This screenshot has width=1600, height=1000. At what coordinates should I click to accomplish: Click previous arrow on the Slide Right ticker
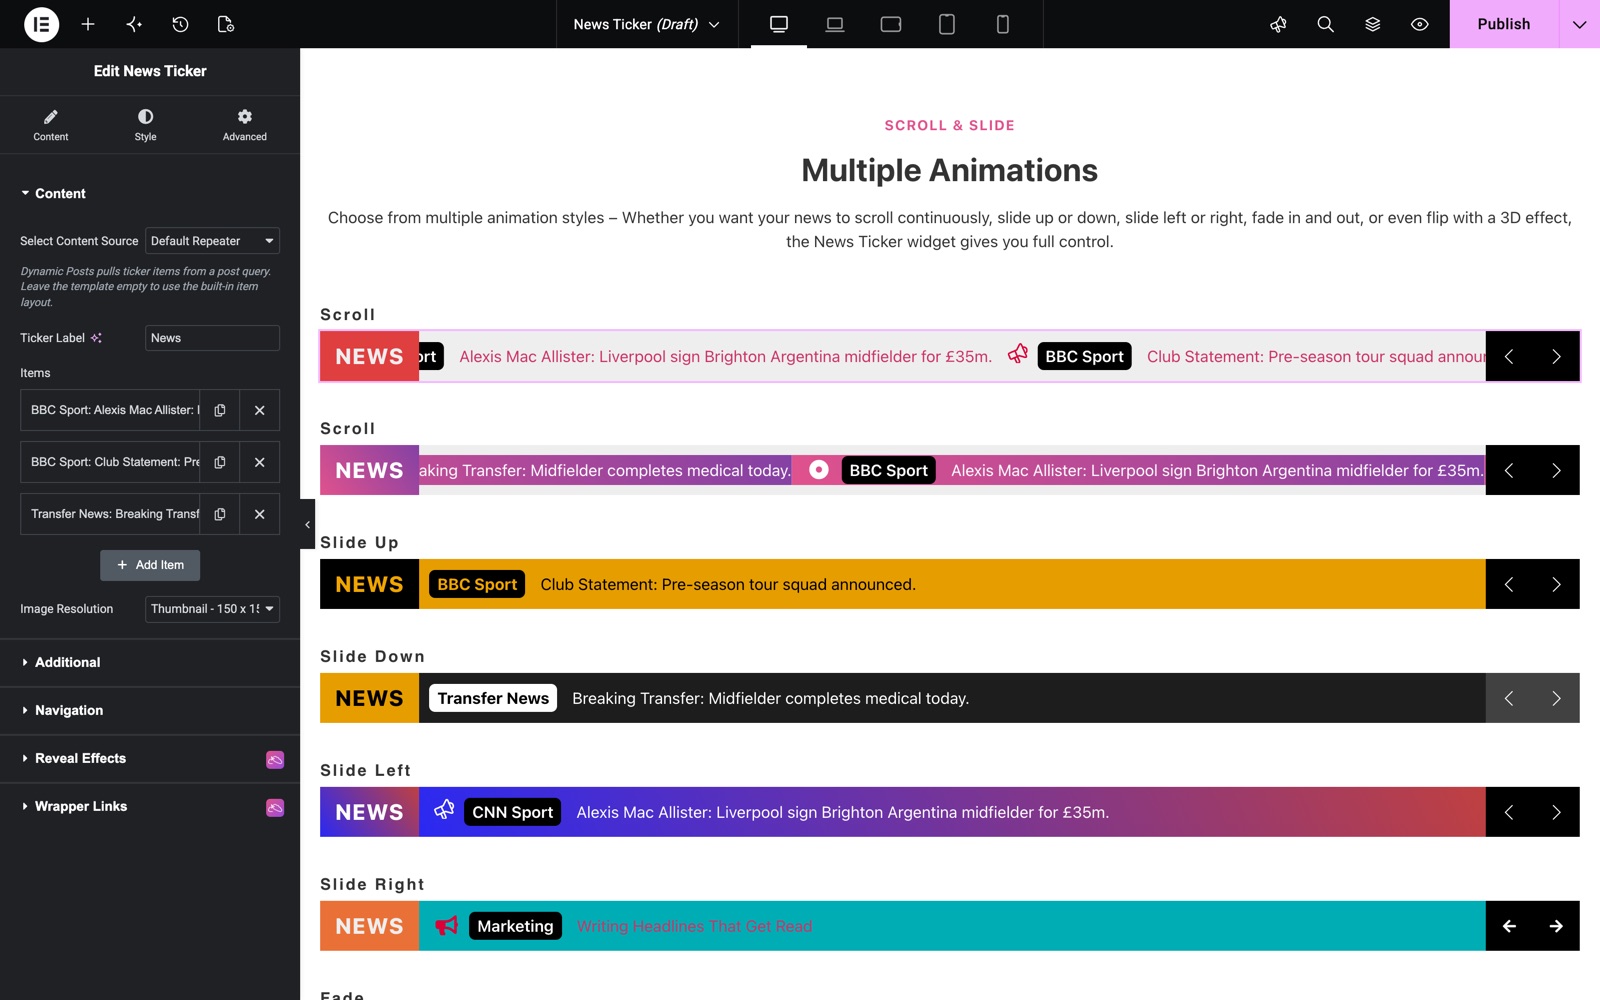point(1509,926)
